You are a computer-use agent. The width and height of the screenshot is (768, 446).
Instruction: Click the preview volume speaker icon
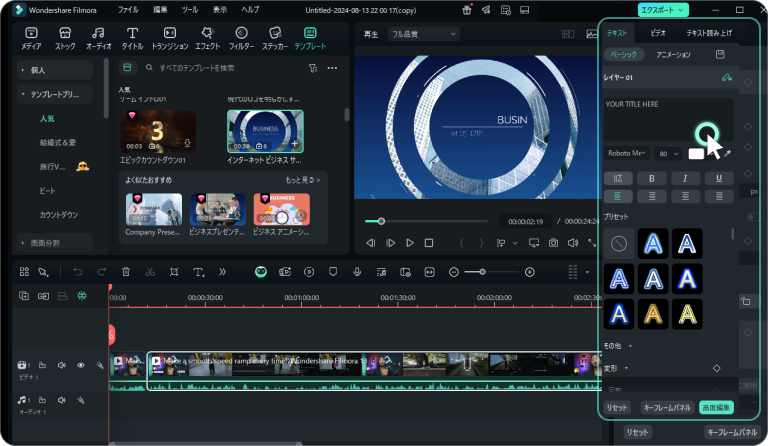click(x=573, y=243)
